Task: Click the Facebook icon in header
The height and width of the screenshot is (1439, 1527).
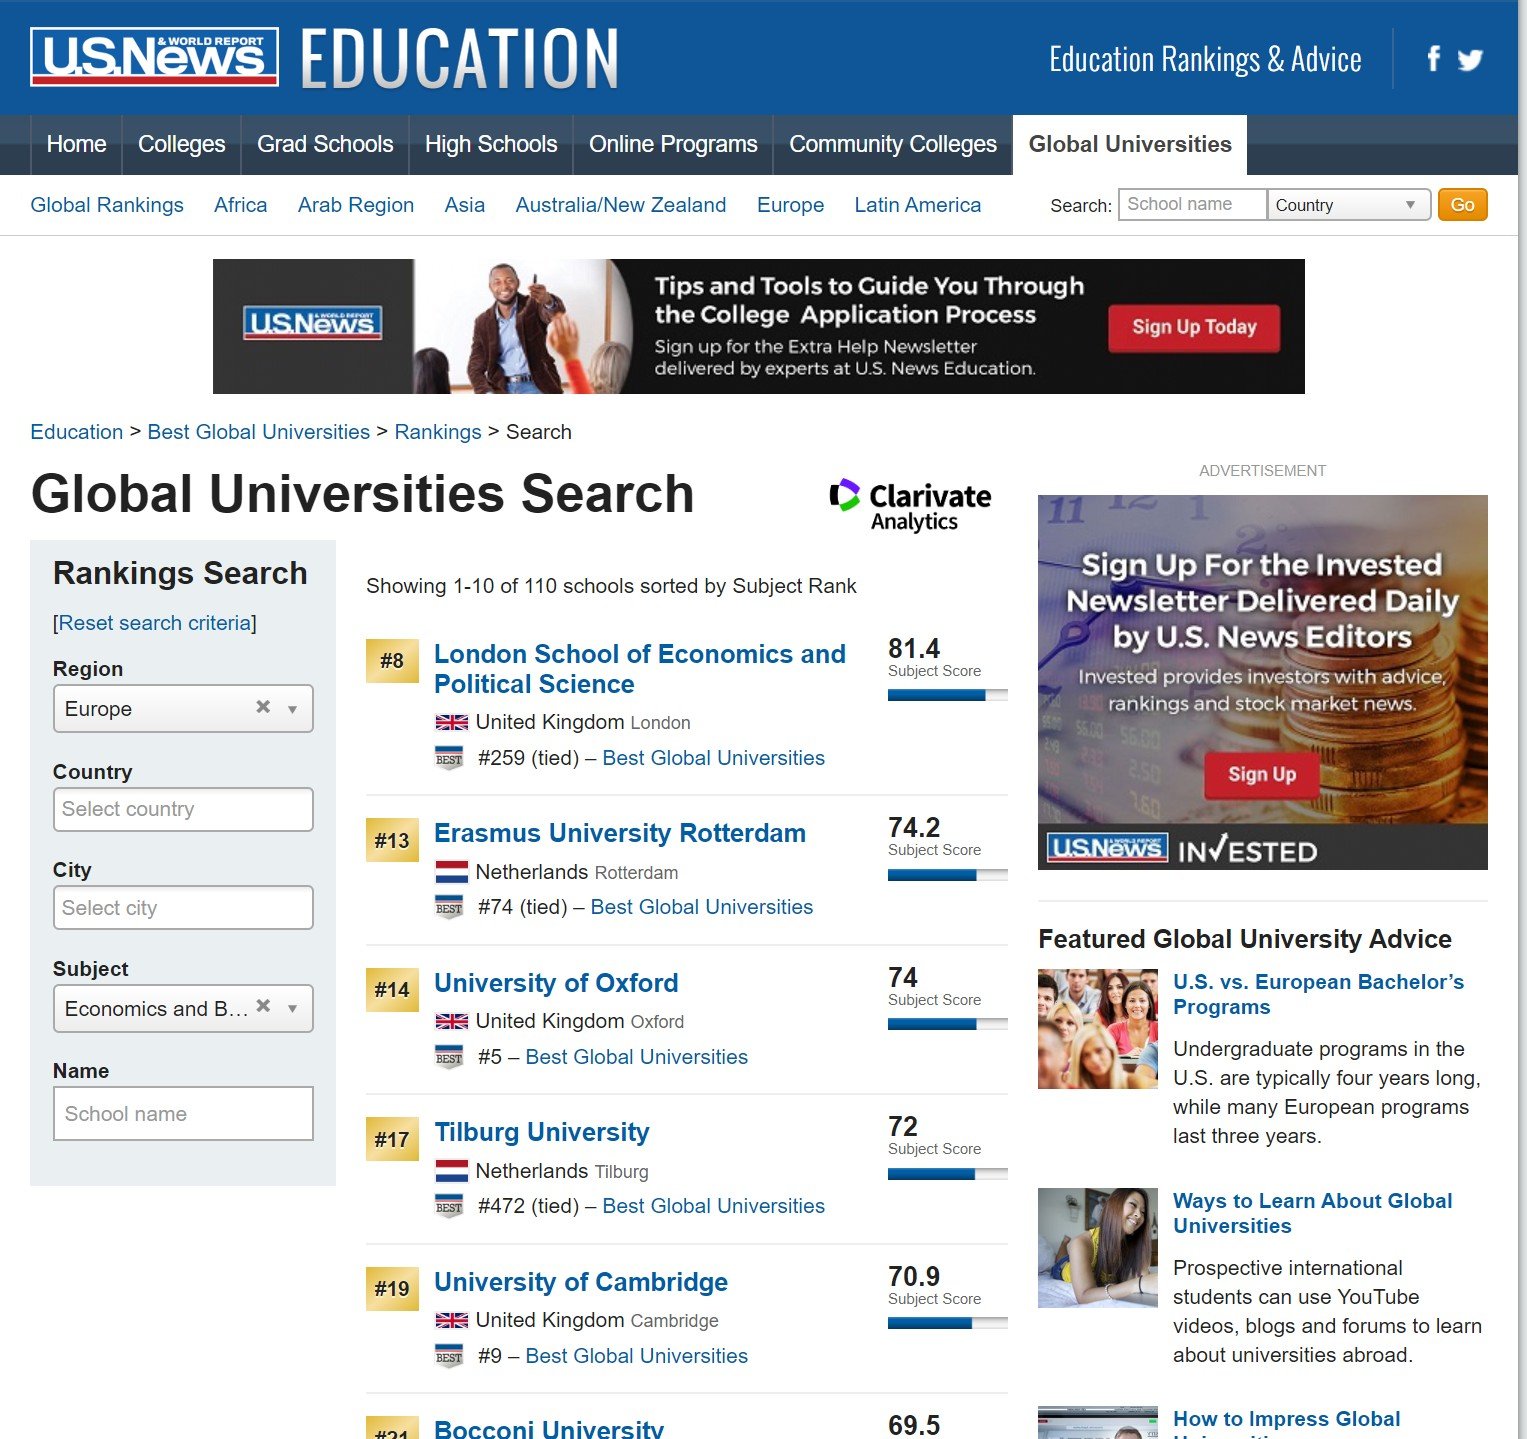Action: (x=1433, y=59)
